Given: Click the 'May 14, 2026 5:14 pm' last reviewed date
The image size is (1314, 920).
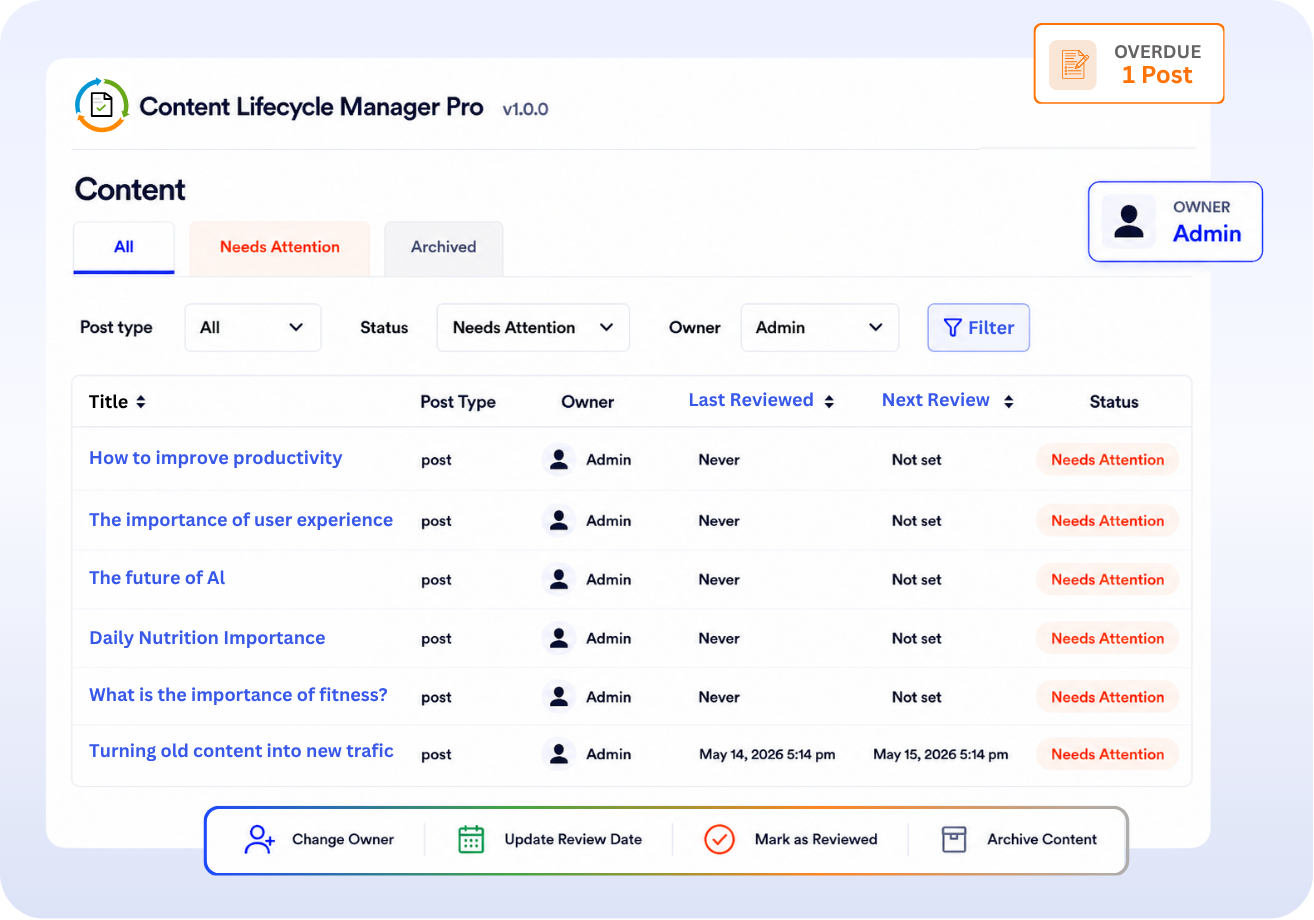Looking at the screenshot, I should 767,755.
